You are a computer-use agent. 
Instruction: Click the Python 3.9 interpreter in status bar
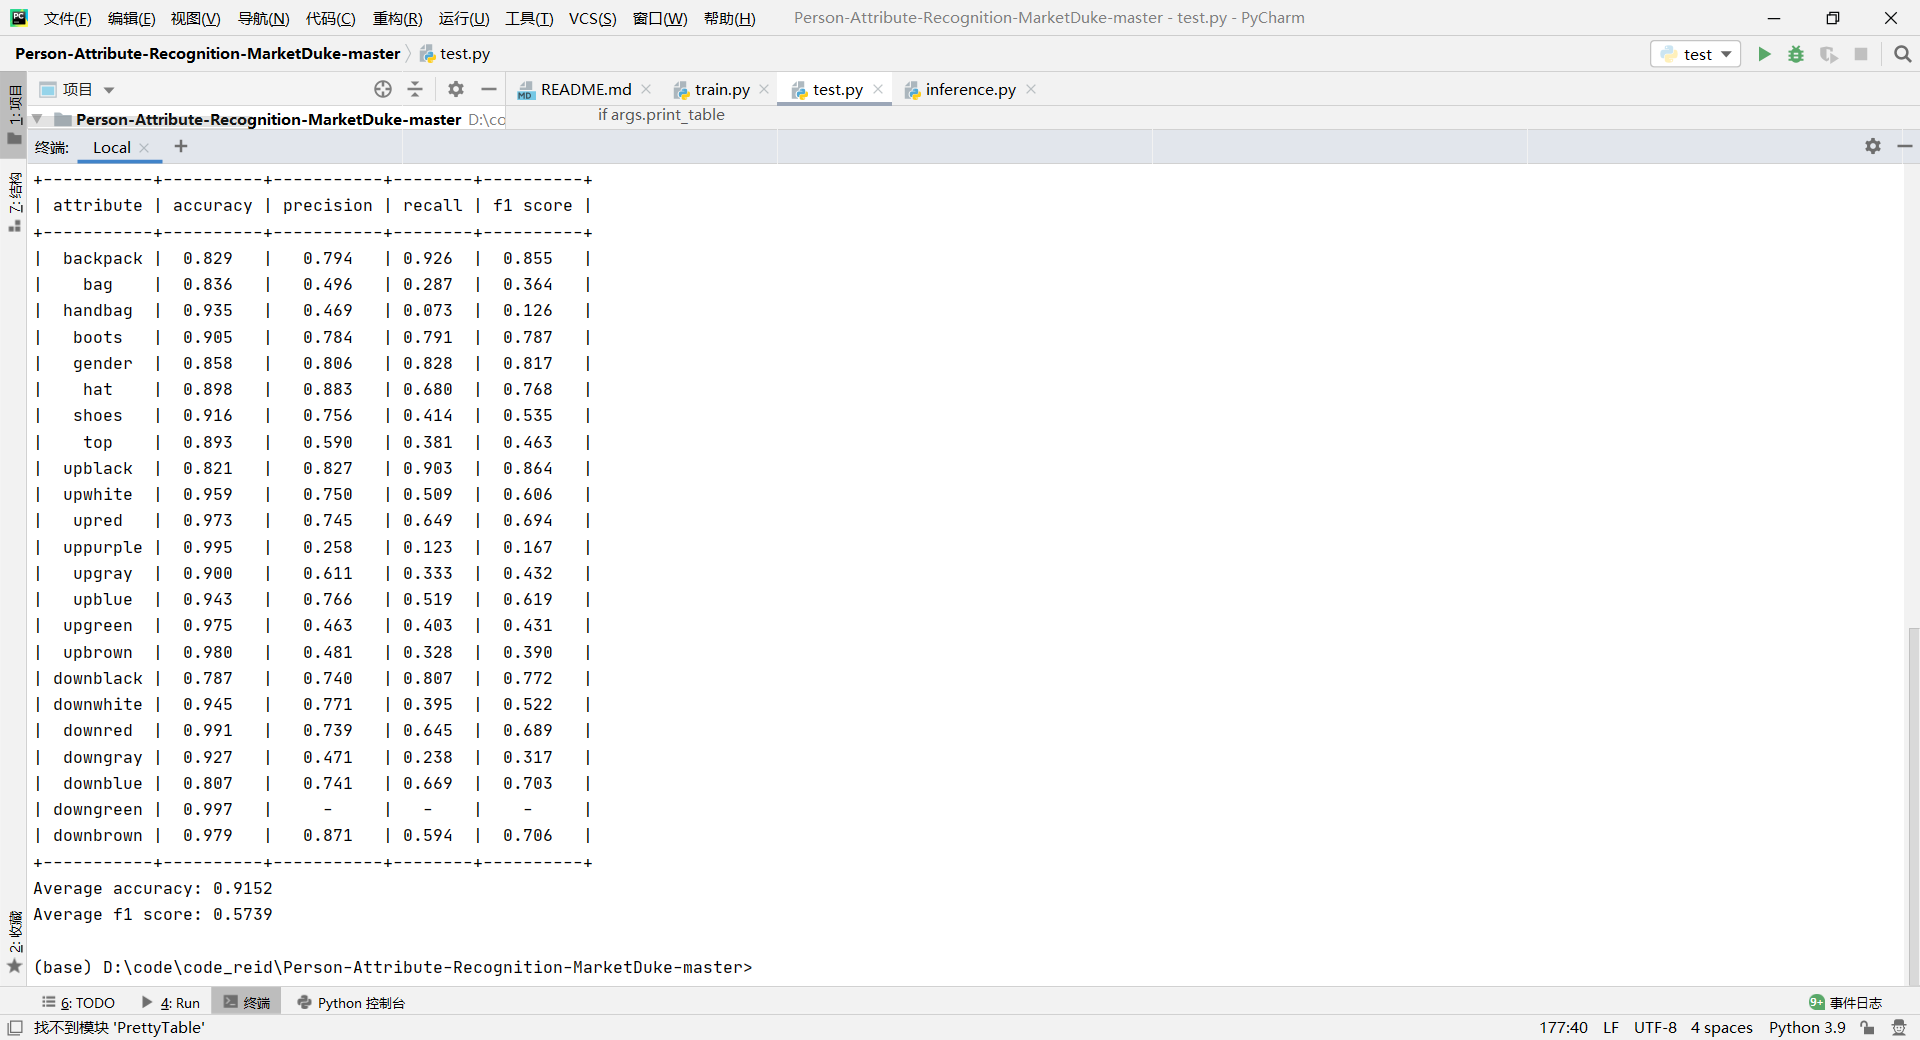(1806, 1028)
